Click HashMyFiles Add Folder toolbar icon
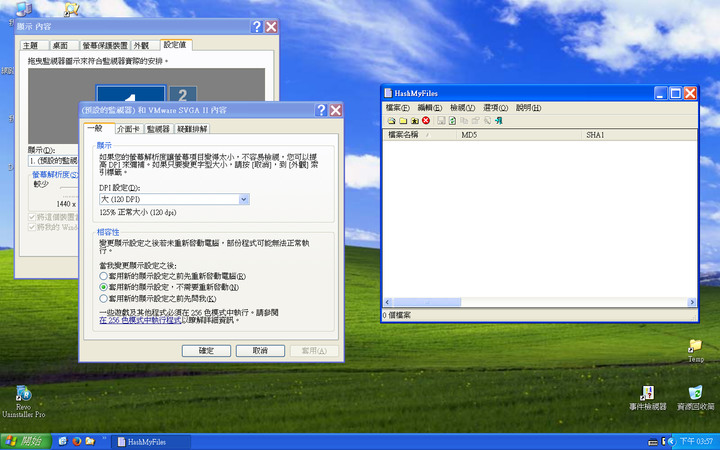720x450 pixels. pyautogui.click(x=403, y=121)
